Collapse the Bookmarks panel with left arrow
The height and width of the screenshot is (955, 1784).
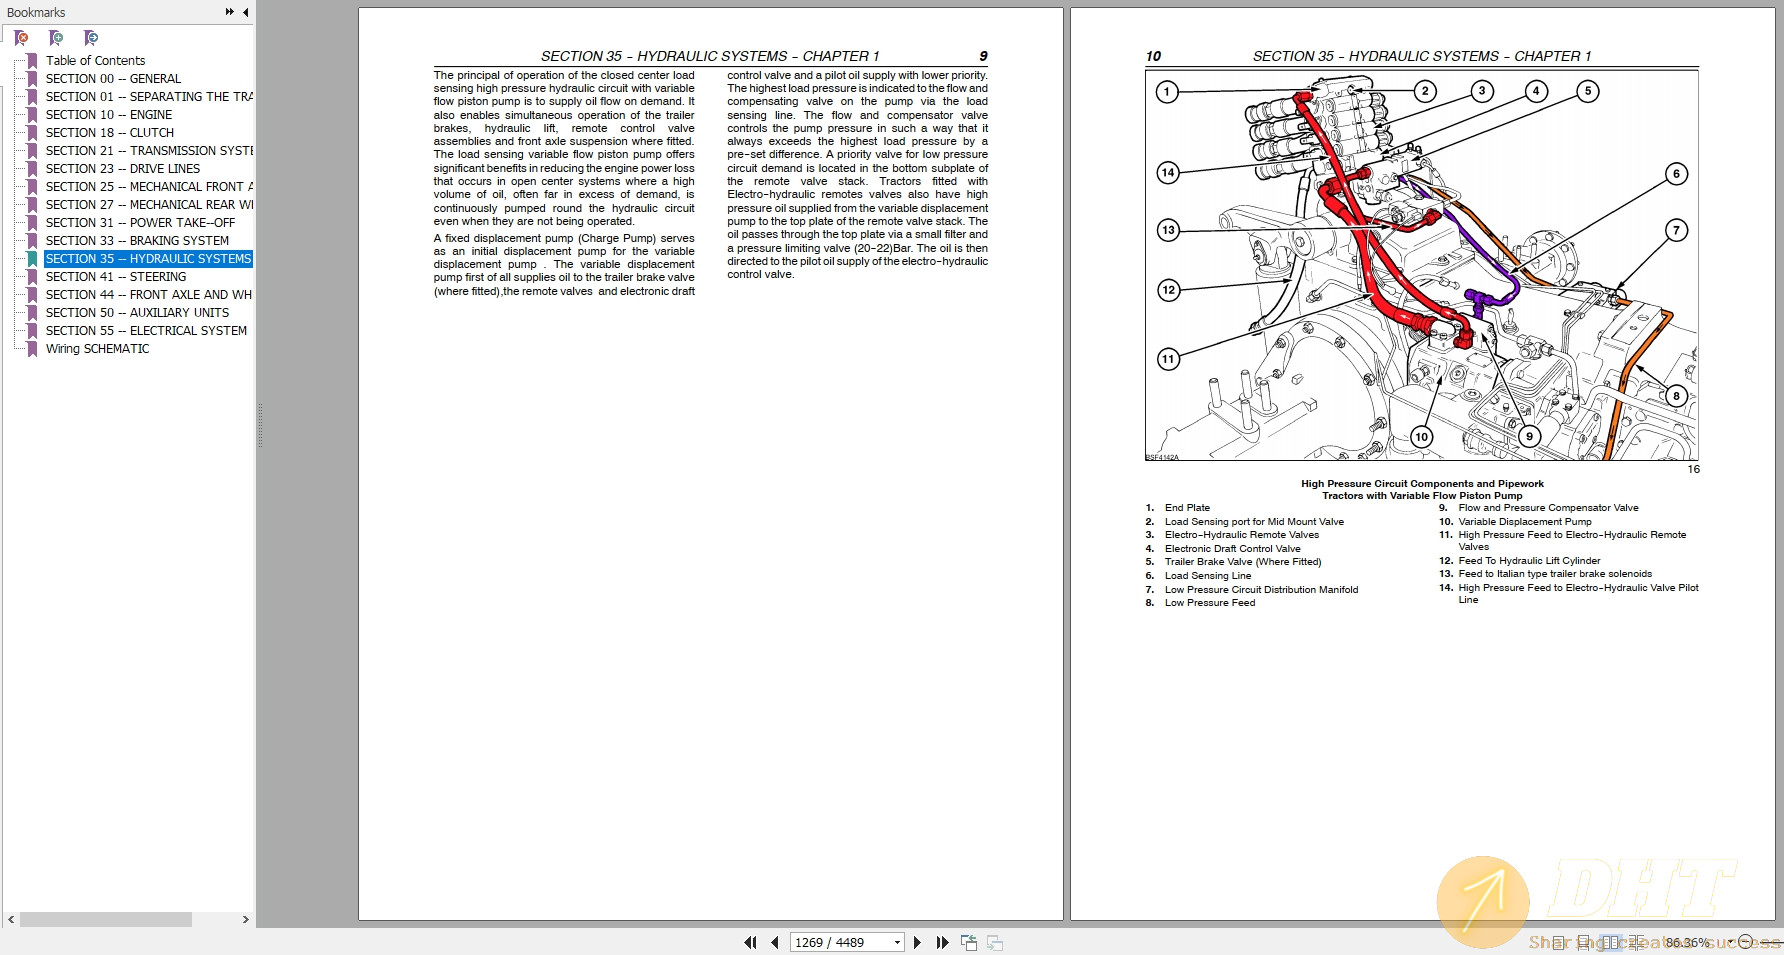pyautogui.click(x=245, y=12)
